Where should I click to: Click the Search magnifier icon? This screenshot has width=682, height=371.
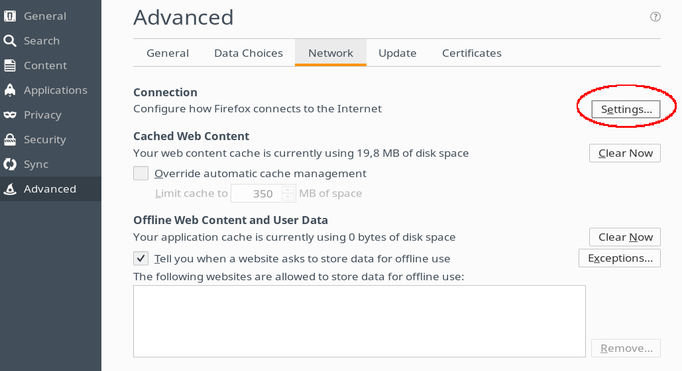pos(10,41)
